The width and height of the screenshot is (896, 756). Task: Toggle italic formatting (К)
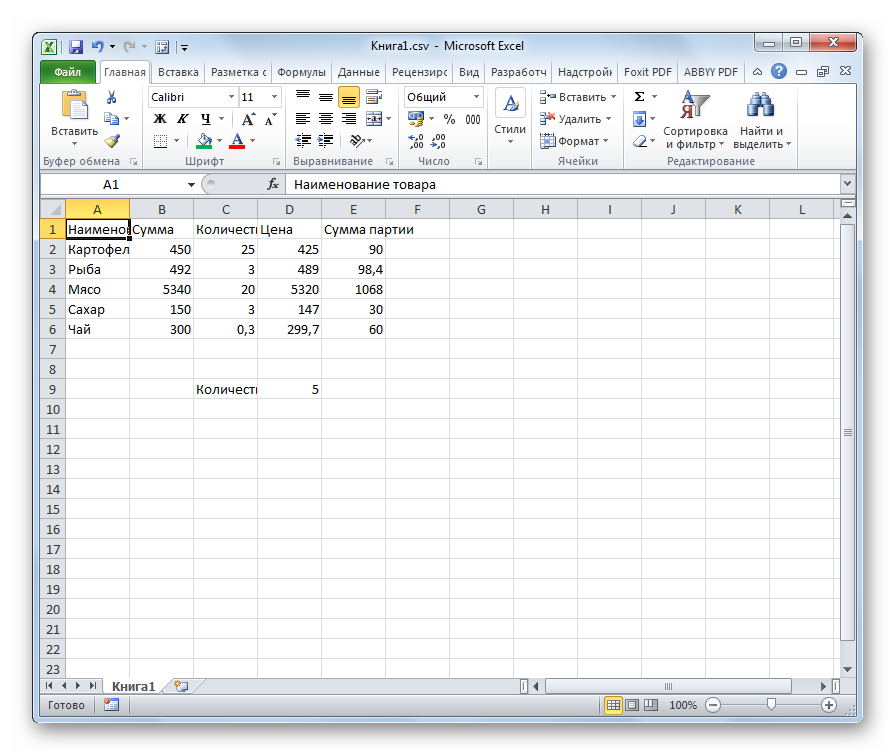(x=179, y=119)
